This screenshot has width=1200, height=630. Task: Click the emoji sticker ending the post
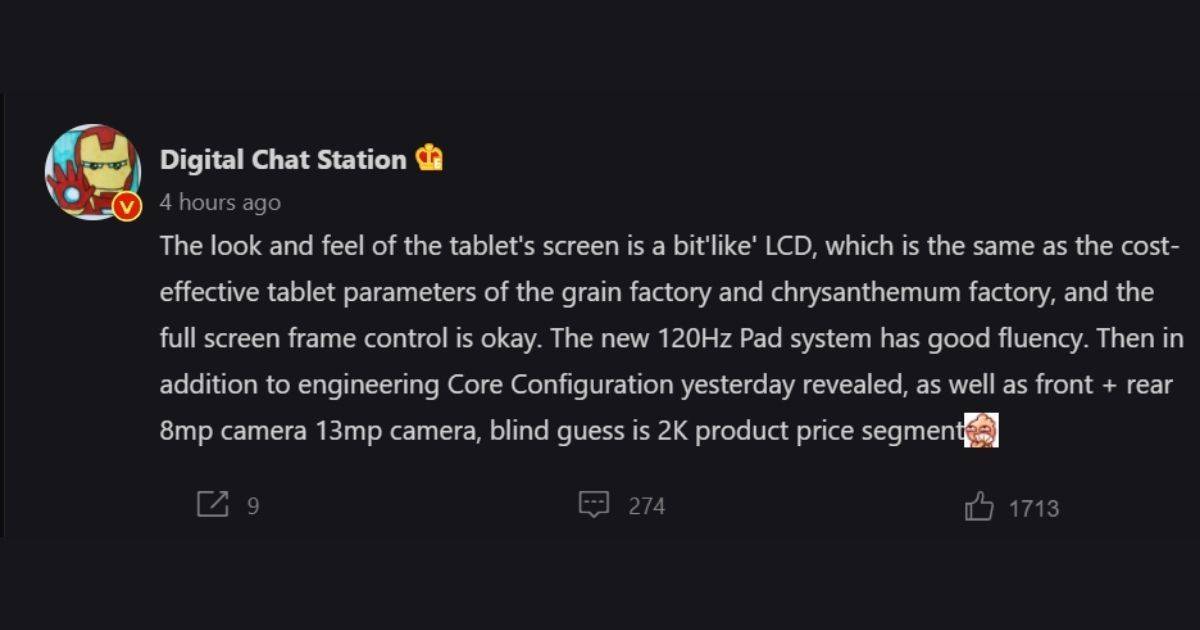pos(981,432)
